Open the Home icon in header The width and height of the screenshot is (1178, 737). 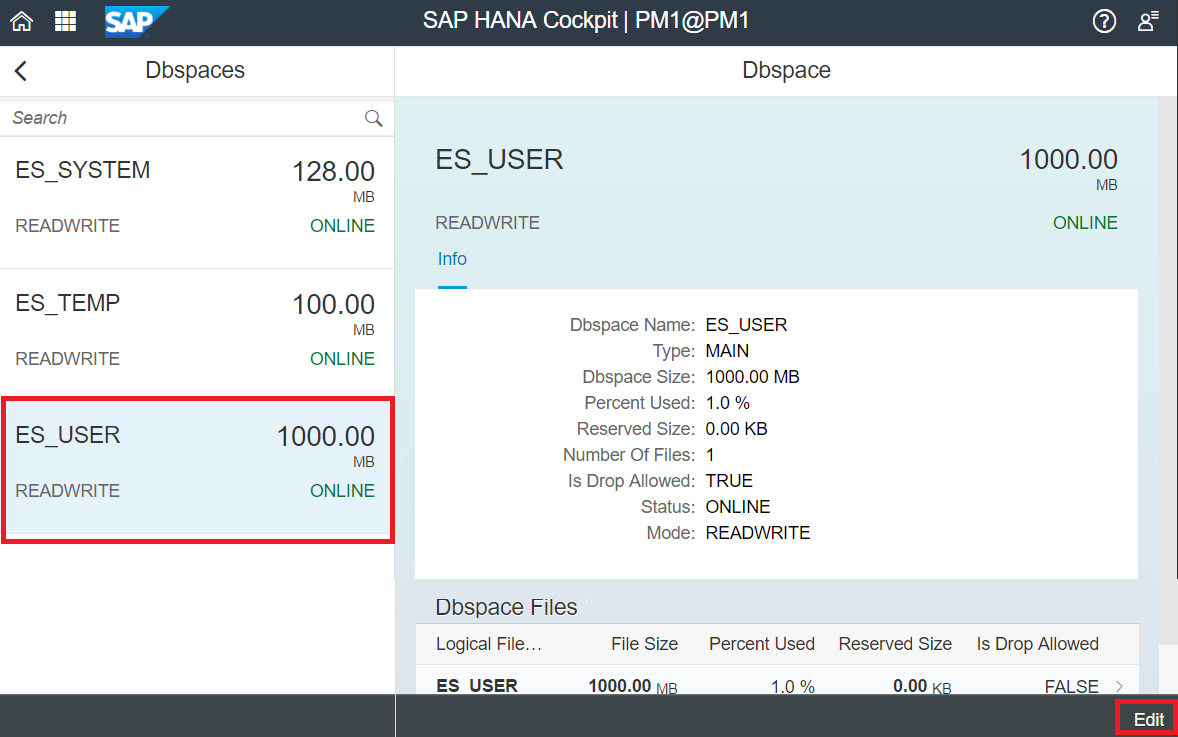21,21
